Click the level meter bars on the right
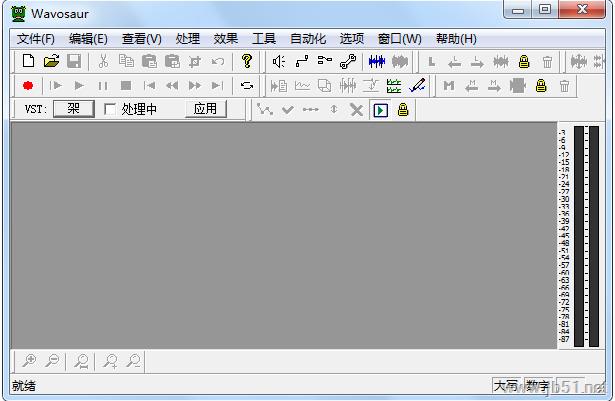 point(586,236)
